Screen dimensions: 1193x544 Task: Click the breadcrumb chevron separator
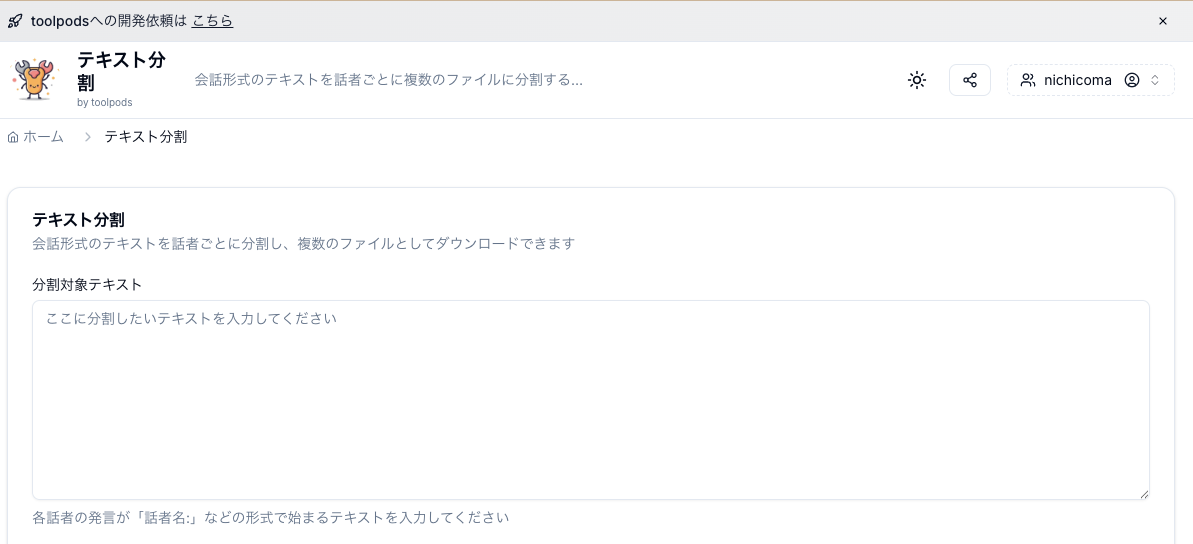pos(88,137)
